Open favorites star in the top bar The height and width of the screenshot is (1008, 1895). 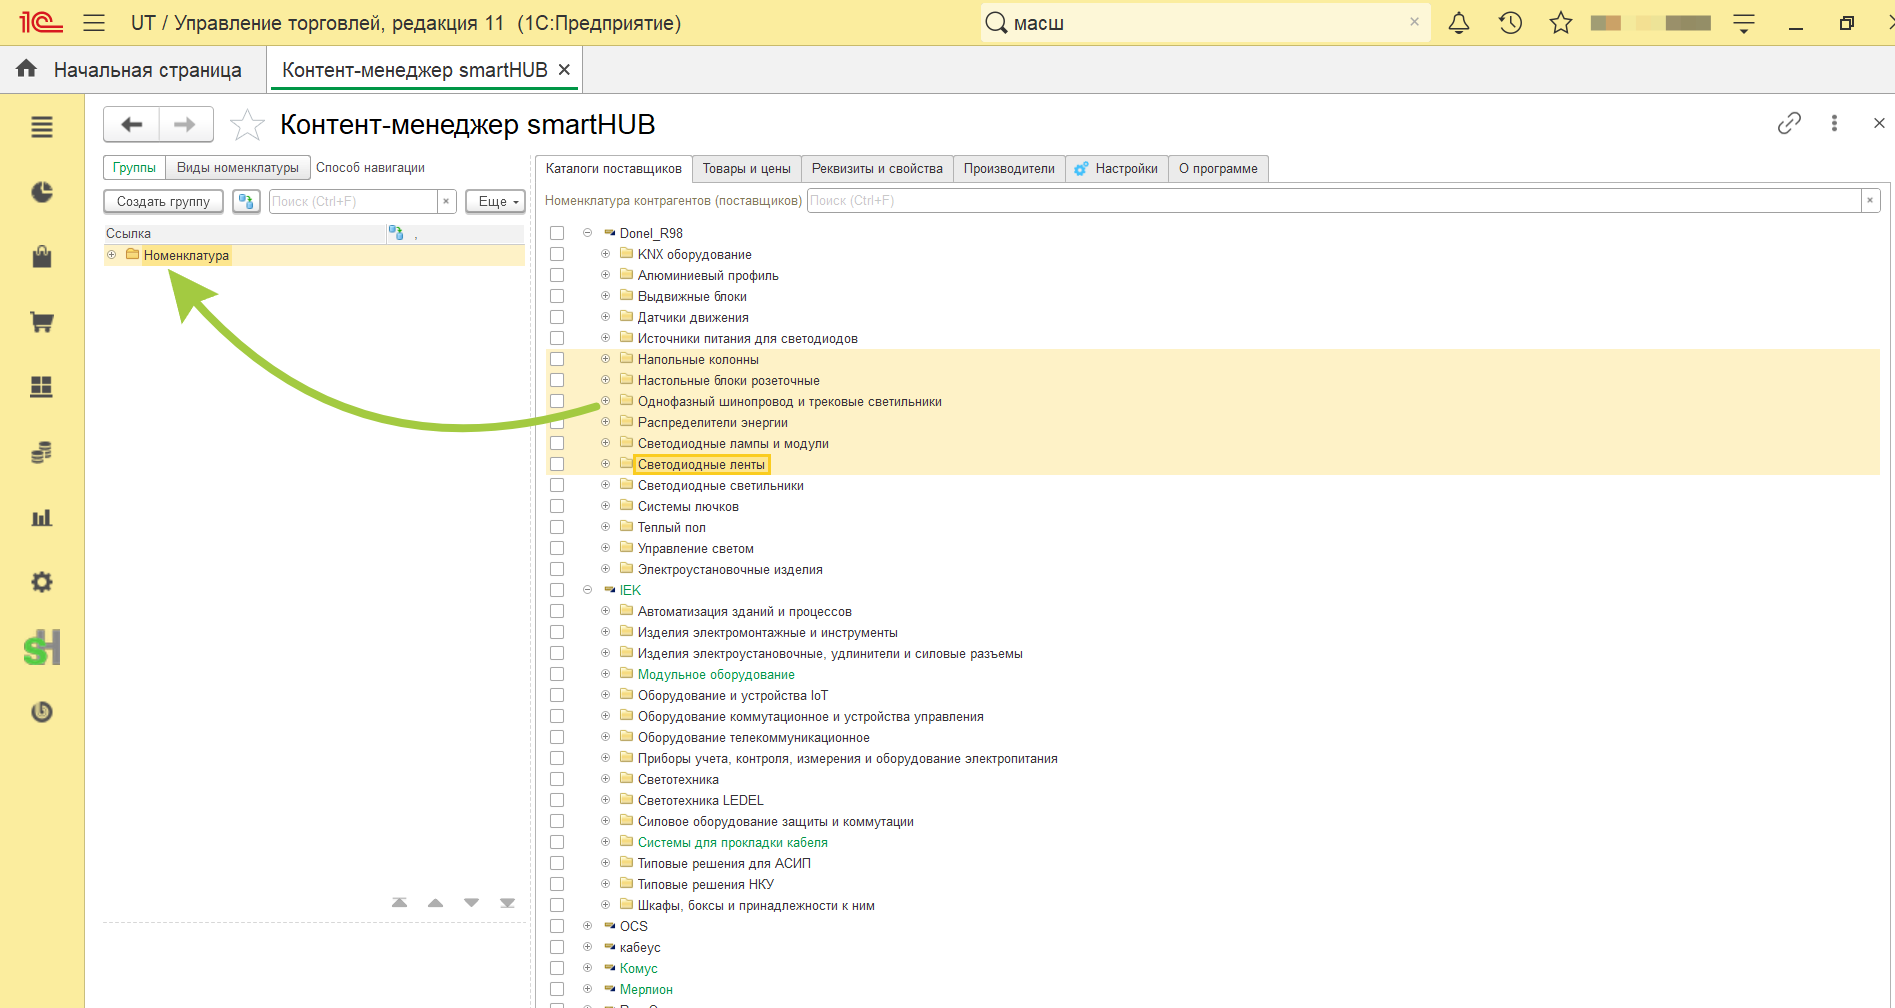[1561, 23]
